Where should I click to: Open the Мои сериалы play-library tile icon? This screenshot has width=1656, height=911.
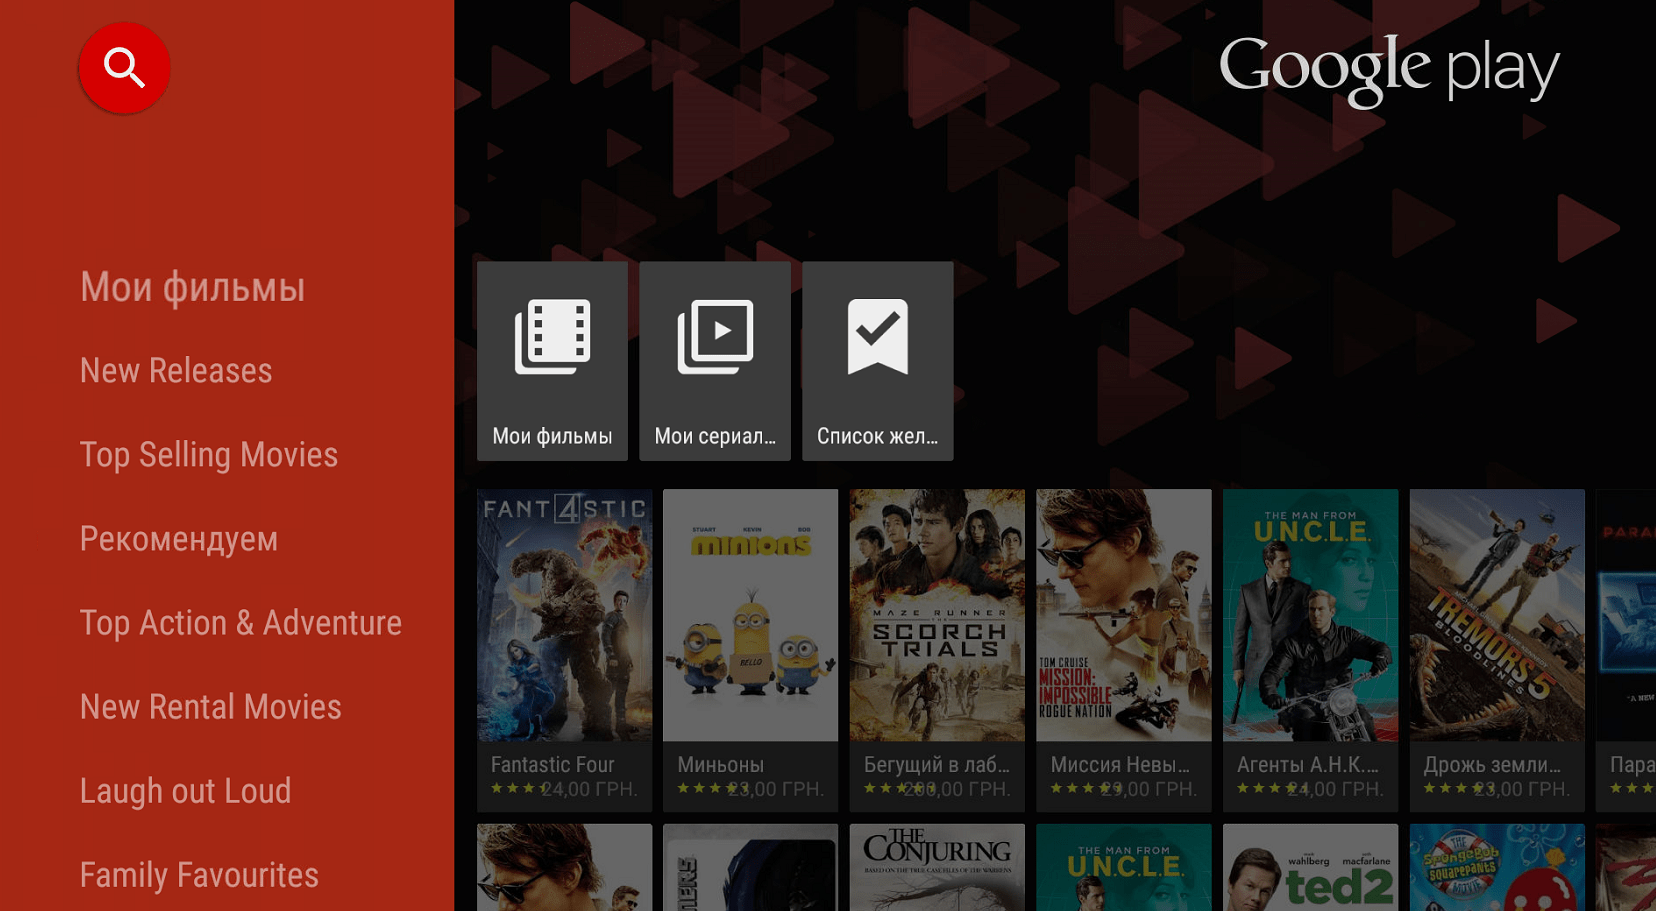(715, 337)
